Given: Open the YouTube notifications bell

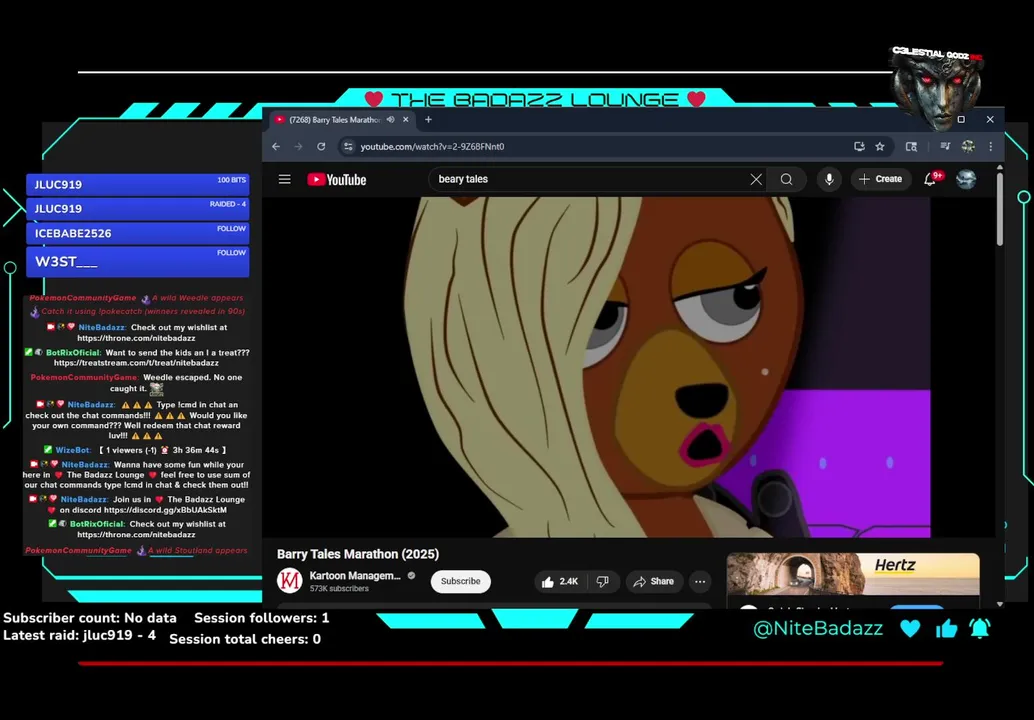Looking at the screenshot, I should click(931, 179).
